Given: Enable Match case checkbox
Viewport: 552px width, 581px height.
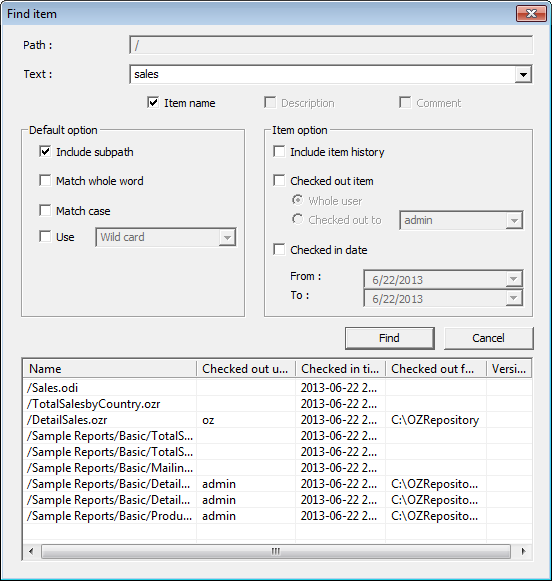Looking at the screenshot, I should click(45, 210).
